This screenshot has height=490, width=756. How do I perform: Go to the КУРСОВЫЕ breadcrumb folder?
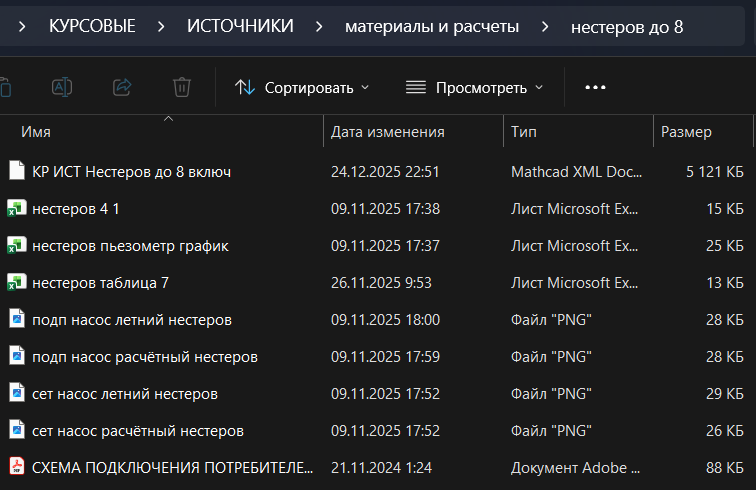tap(92, 27)
